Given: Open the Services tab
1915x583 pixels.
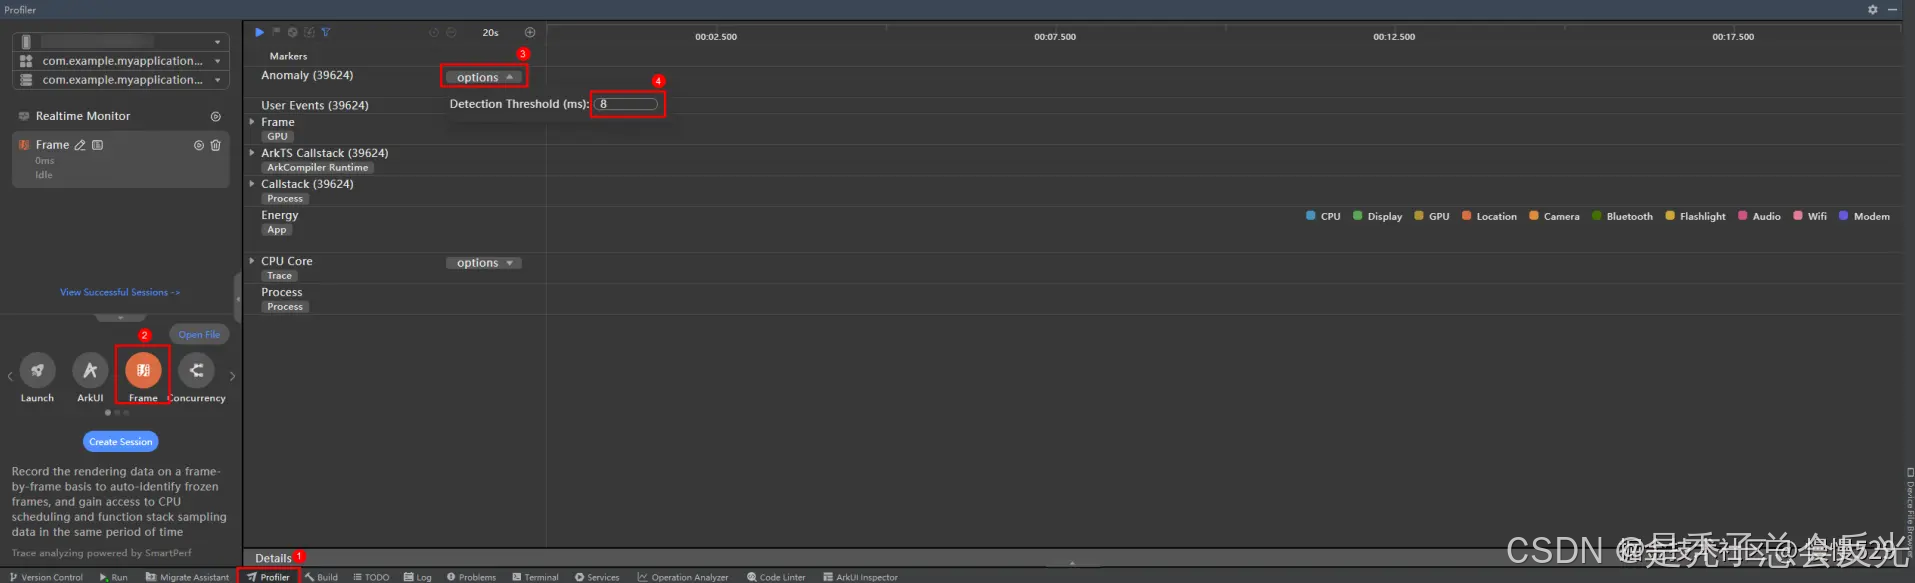Looking at the screenshot, I should click(x=597, y=577).
